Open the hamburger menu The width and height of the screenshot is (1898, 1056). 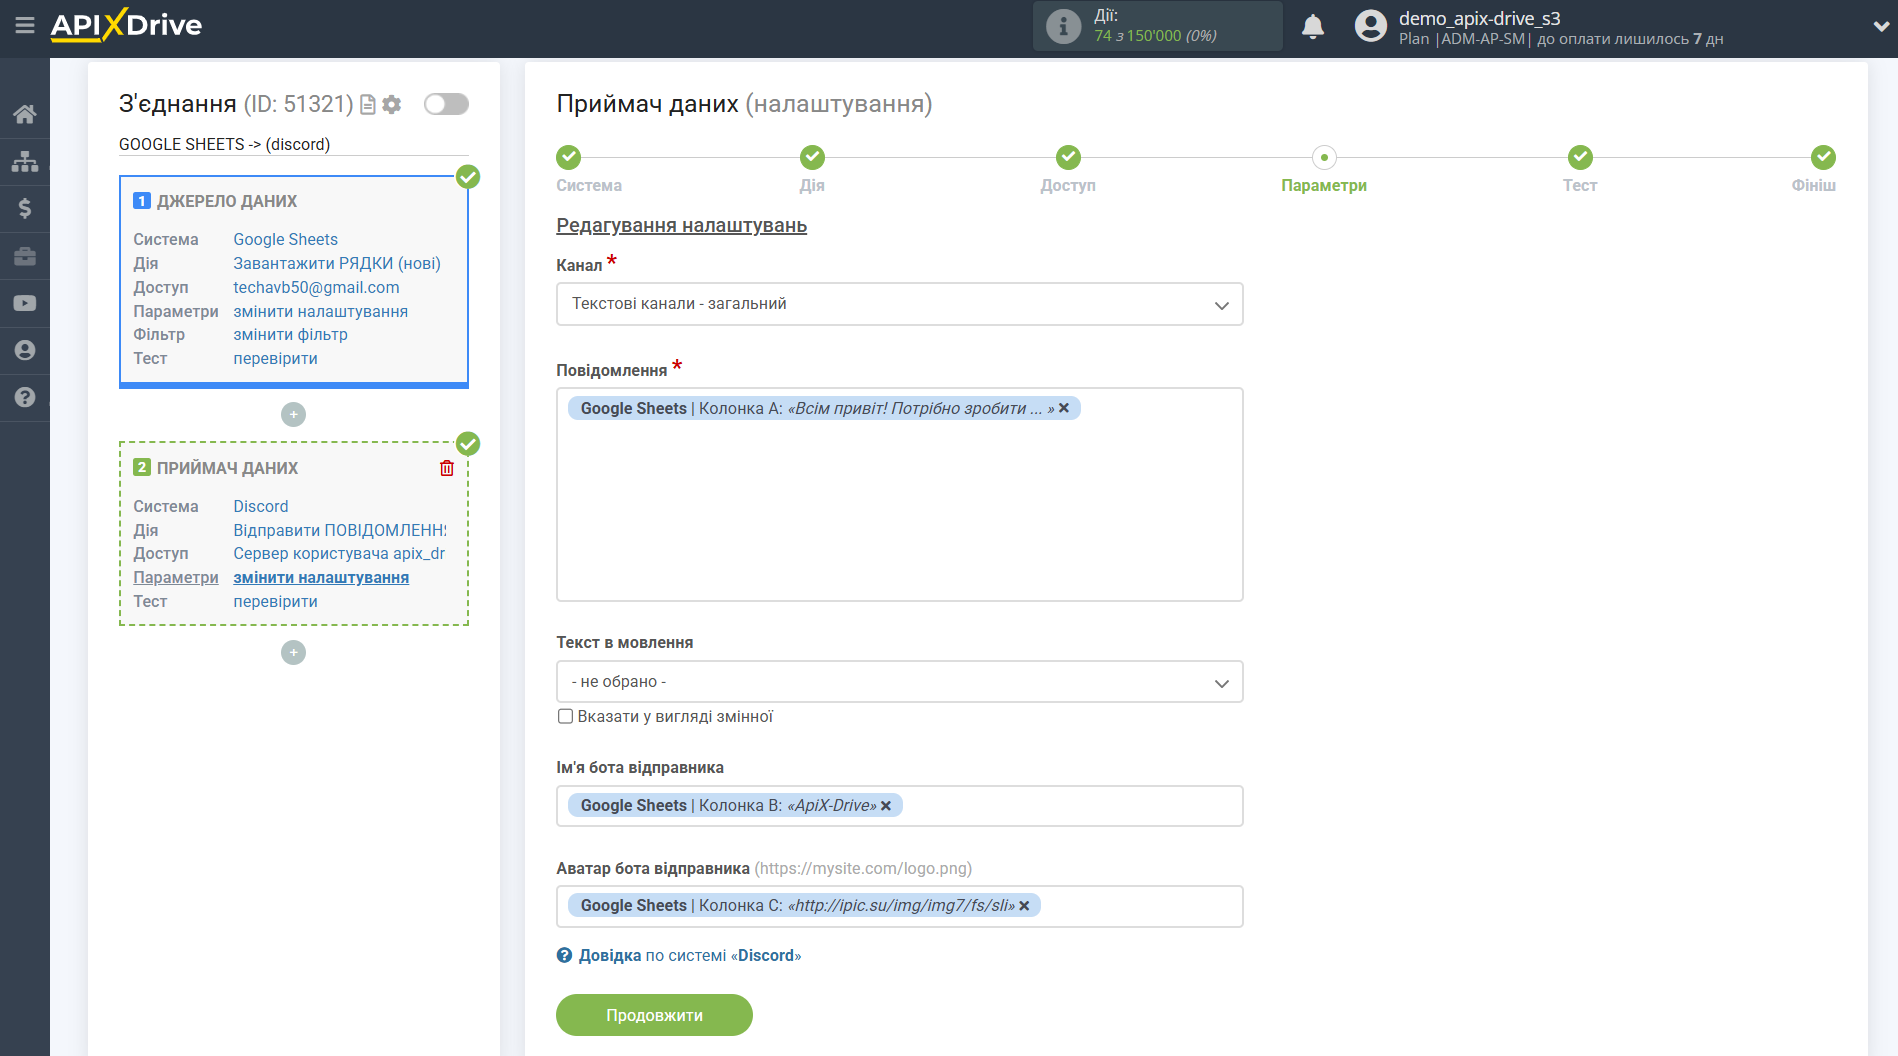coord(25,25)
